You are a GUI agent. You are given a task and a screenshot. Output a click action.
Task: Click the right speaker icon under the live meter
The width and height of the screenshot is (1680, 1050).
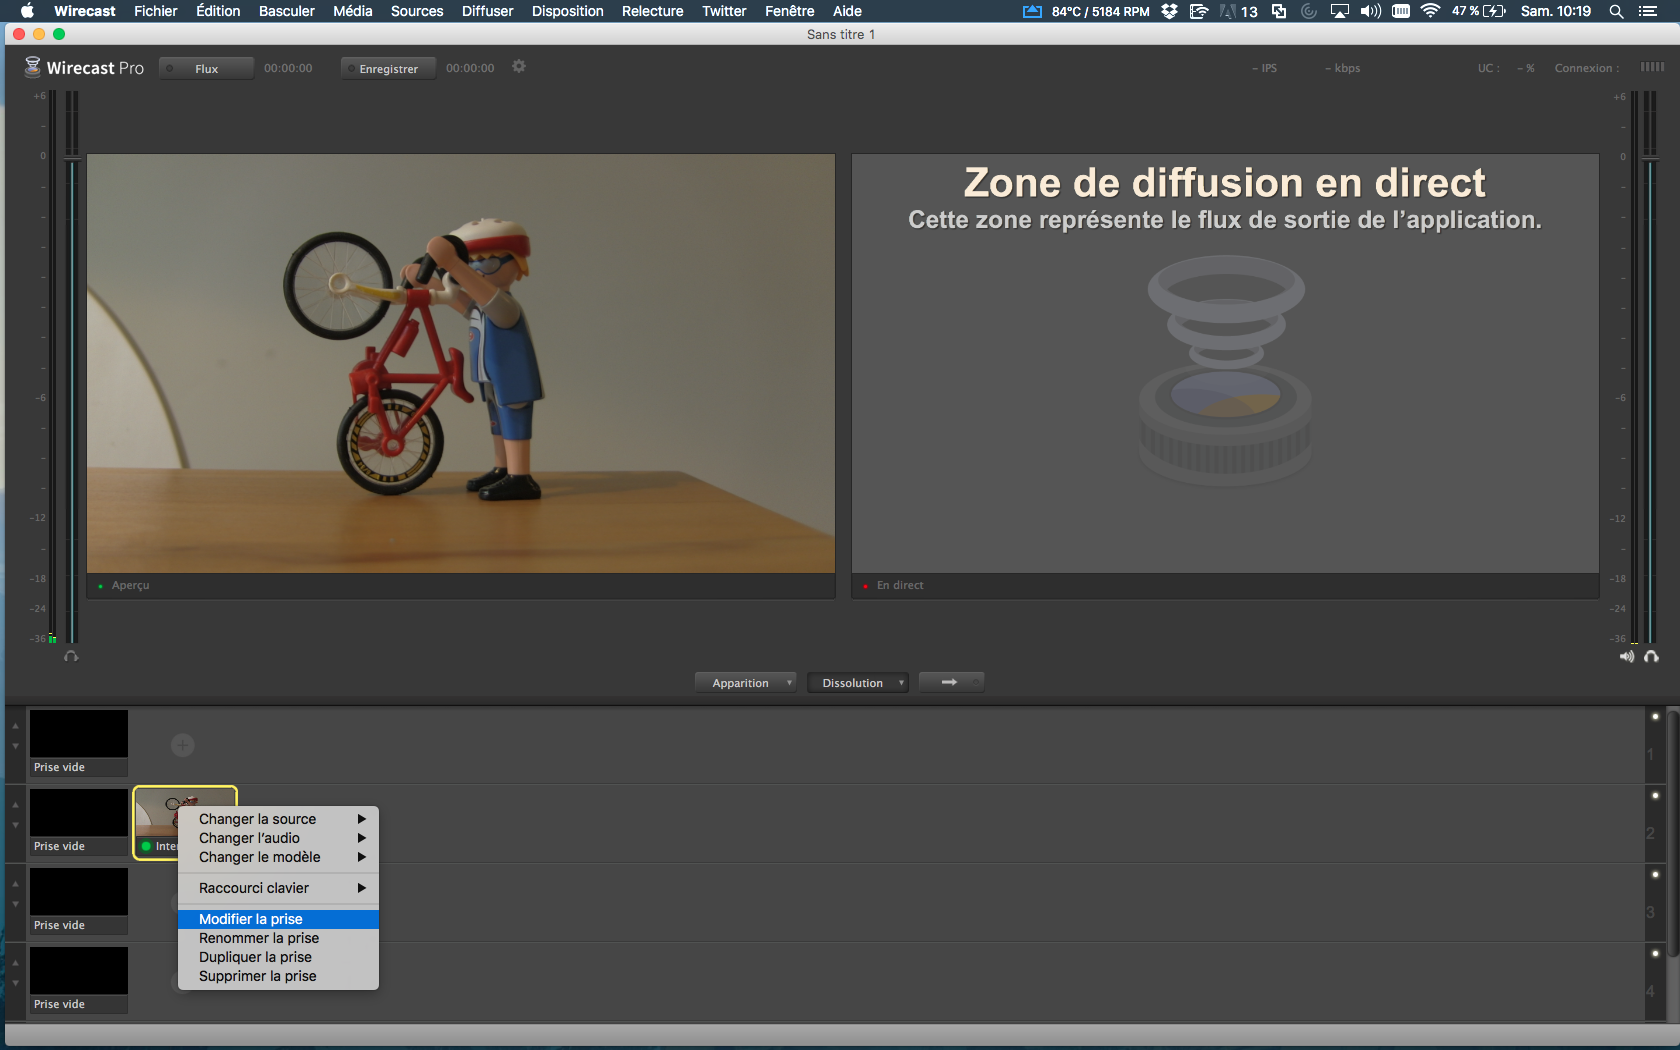[x=1627, y=656]
